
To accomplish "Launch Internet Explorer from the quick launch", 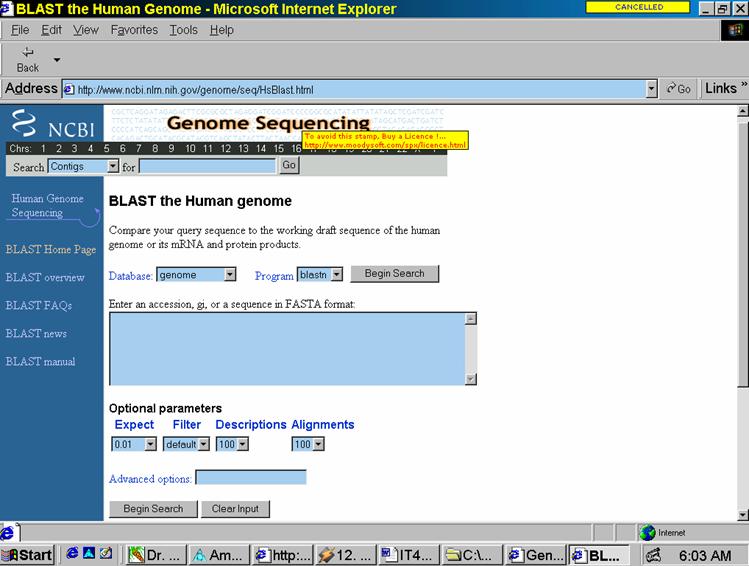I will pyautogui.click(x=72, y=554).
